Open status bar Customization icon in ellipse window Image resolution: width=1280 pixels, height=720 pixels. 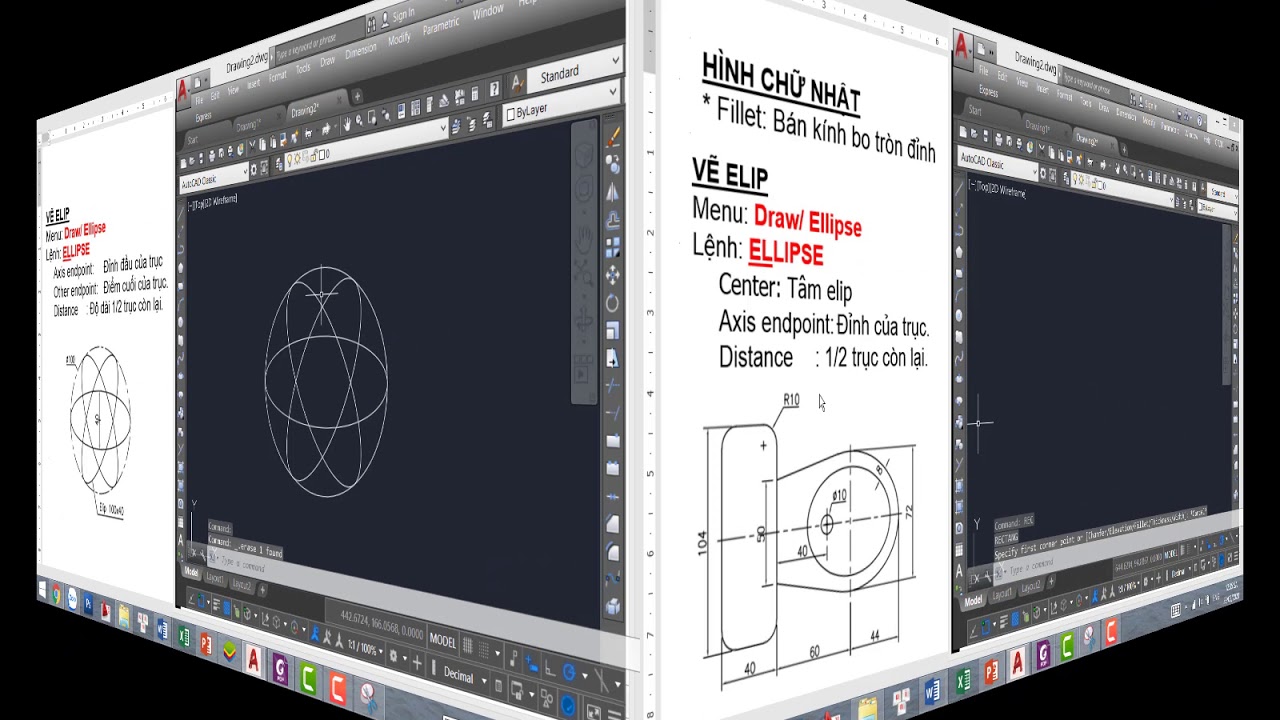point(615,715)
